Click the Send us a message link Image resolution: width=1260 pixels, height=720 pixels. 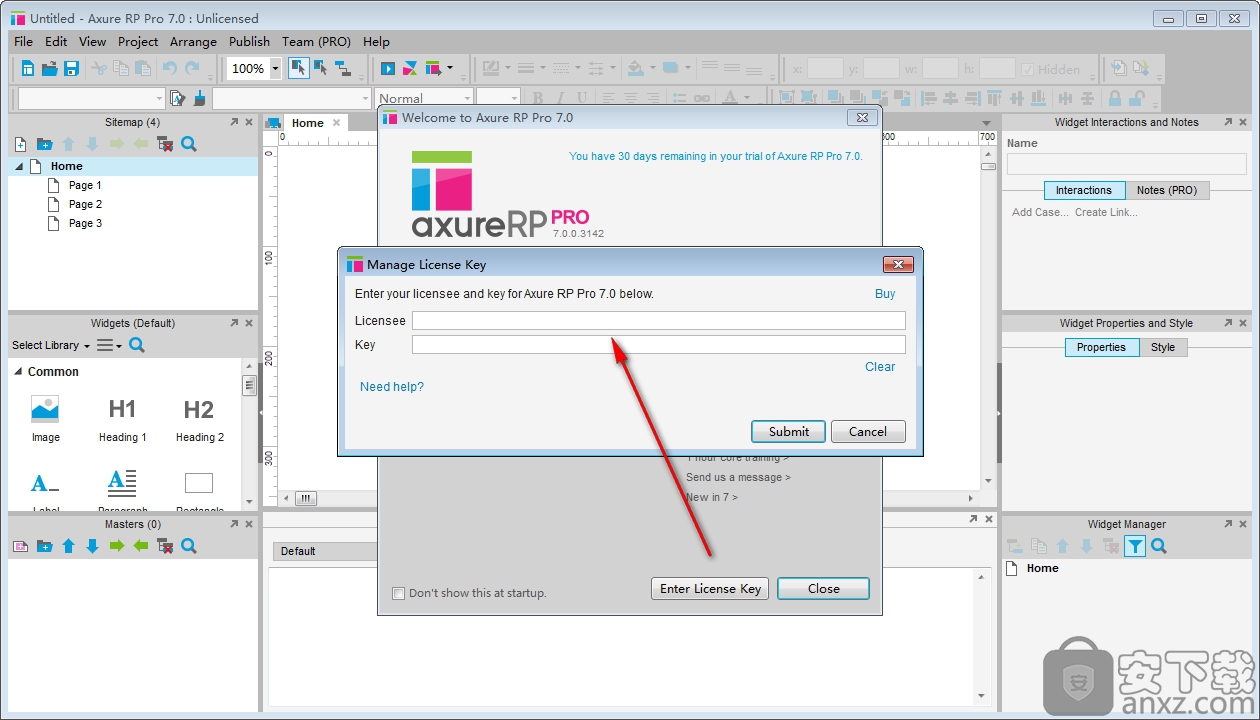coord(738,477)
